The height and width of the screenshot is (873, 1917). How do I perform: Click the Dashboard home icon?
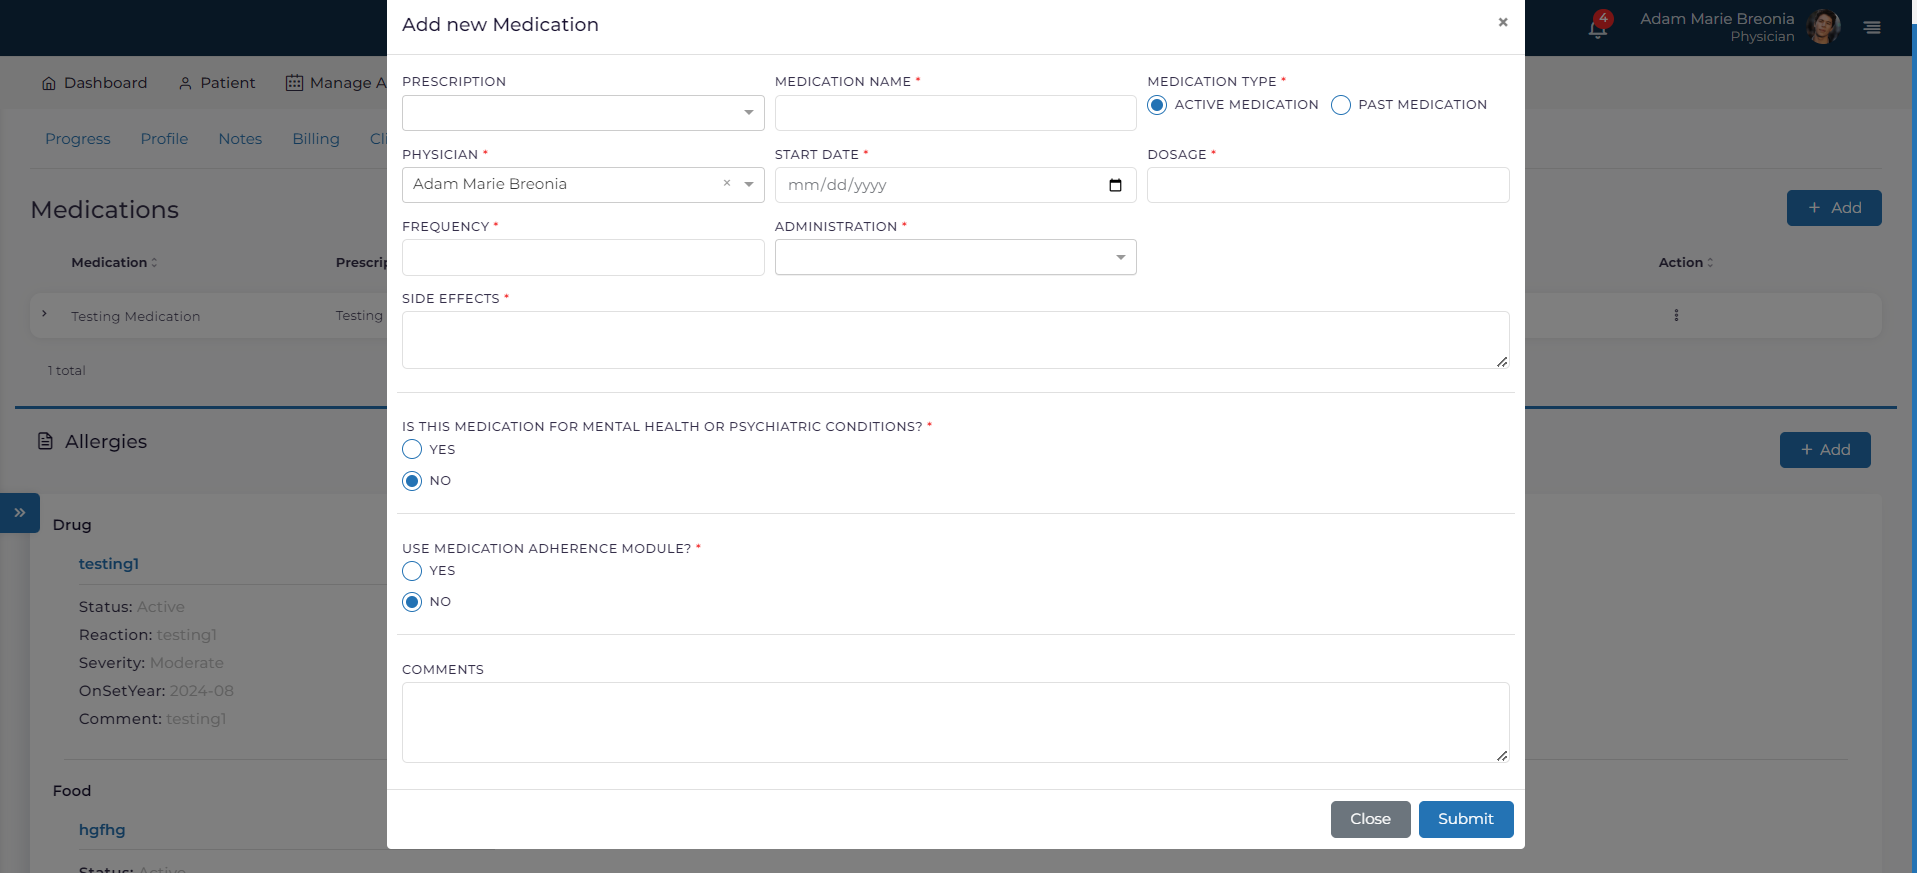tap(49, 83)
